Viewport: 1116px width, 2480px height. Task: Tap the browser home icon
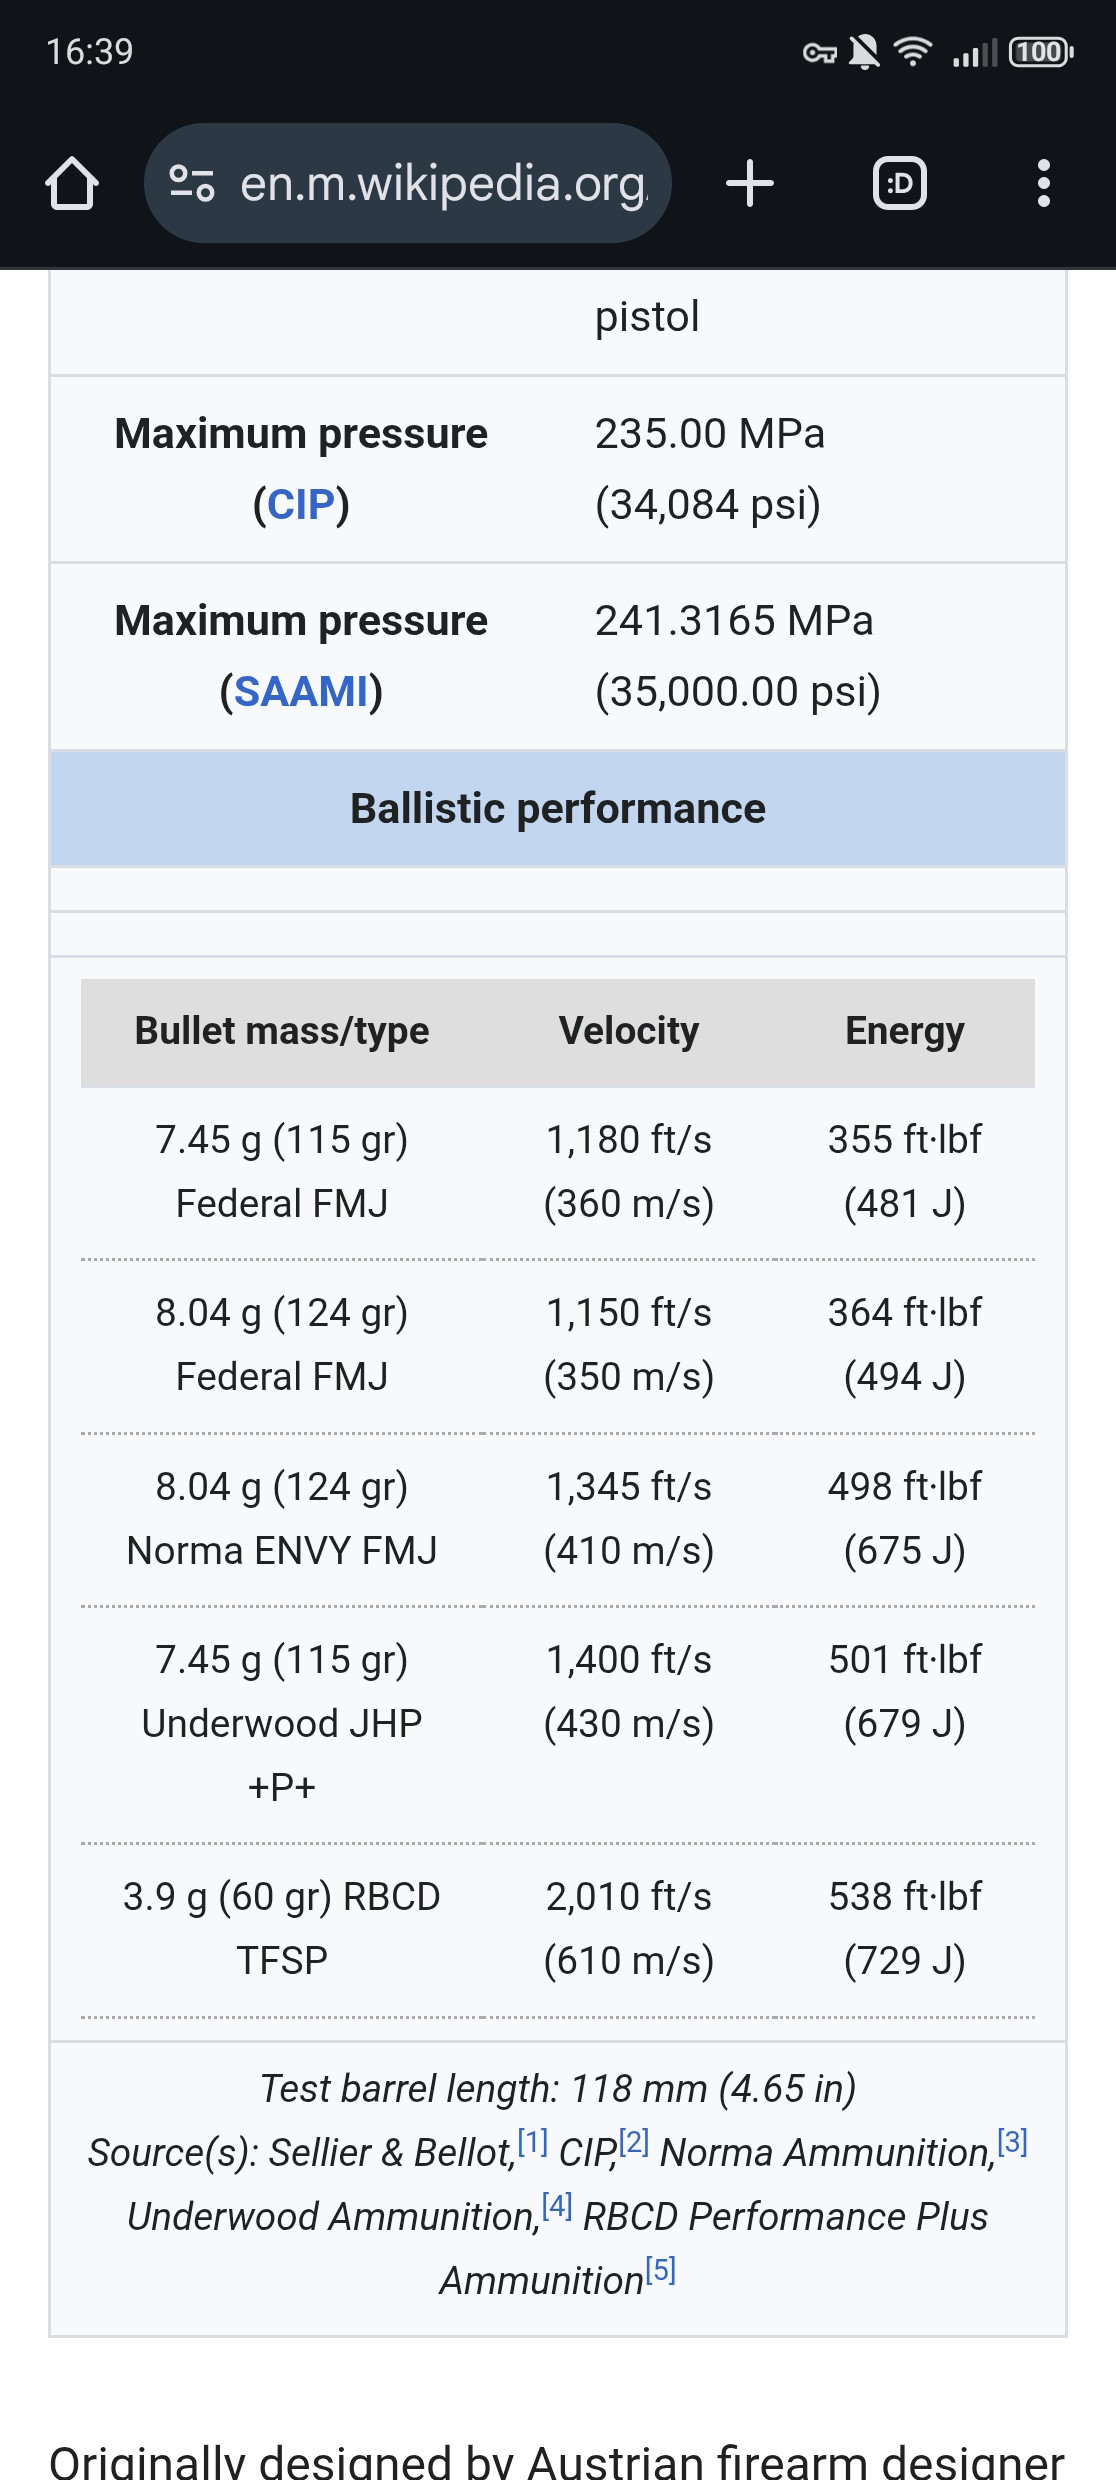pos(72,184)
